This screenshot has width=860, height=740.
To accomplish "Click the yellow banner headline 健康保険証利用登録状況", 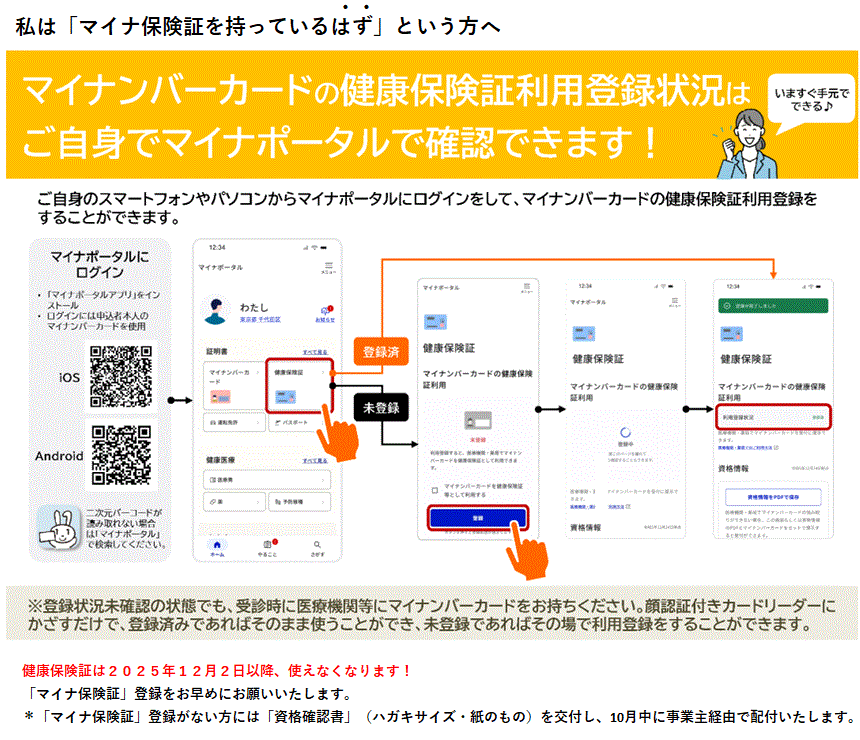I will coord(532,90).
